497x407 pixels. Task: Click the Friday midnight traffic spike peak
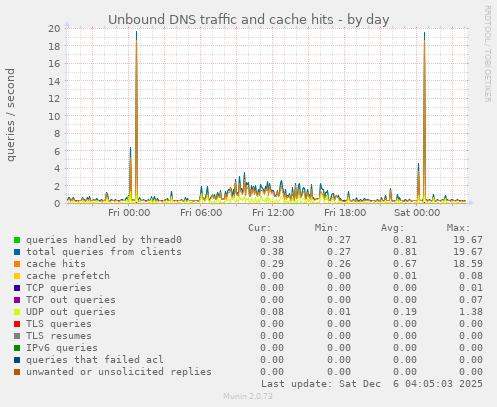click(x=136, y=32)
